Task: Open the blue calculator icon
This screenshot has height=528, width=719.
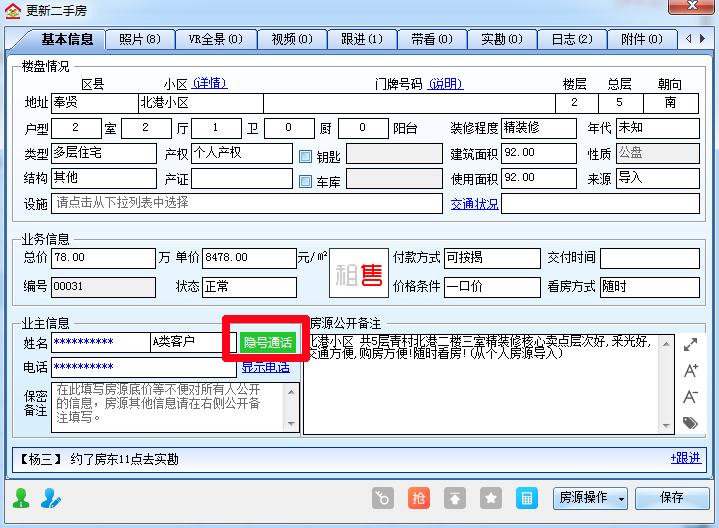Action: (x=526, y=498)
